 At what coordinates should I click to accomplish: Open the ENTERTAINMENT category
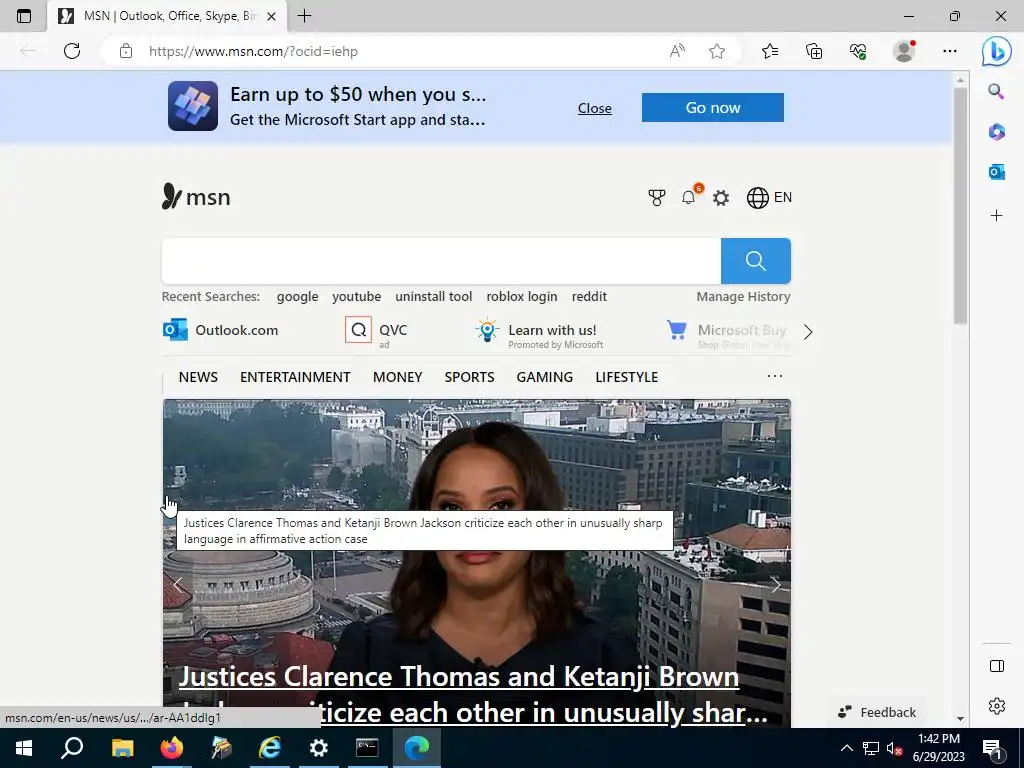pos(295,377)
